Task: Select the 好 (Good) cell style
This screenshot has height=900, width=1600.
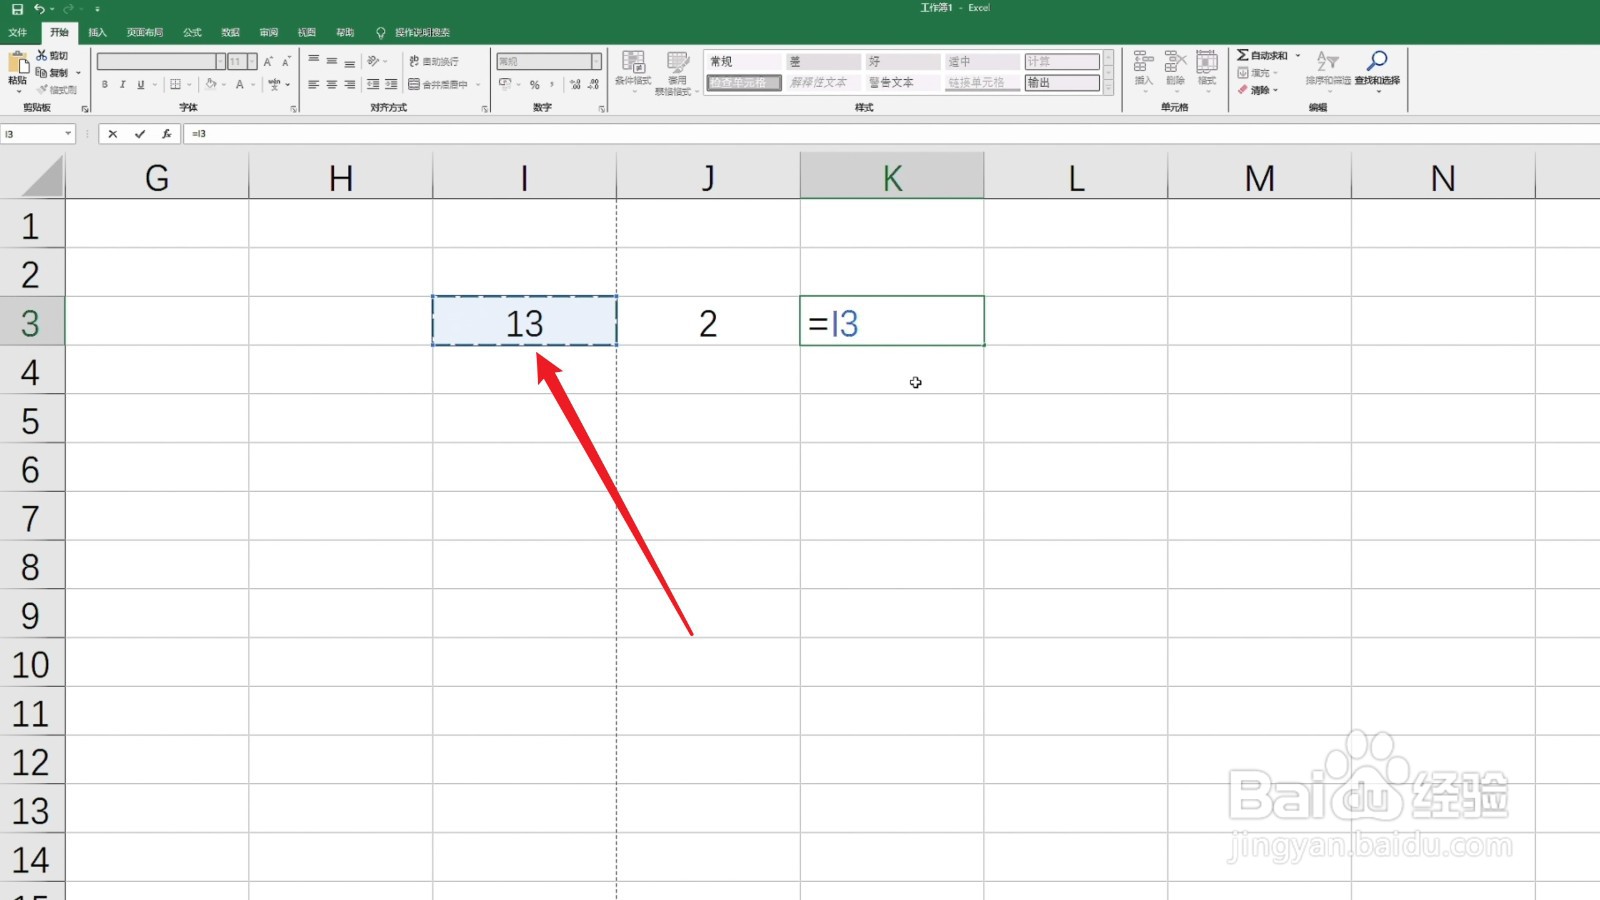Action: pyautogui.click(x=903, y=61)
